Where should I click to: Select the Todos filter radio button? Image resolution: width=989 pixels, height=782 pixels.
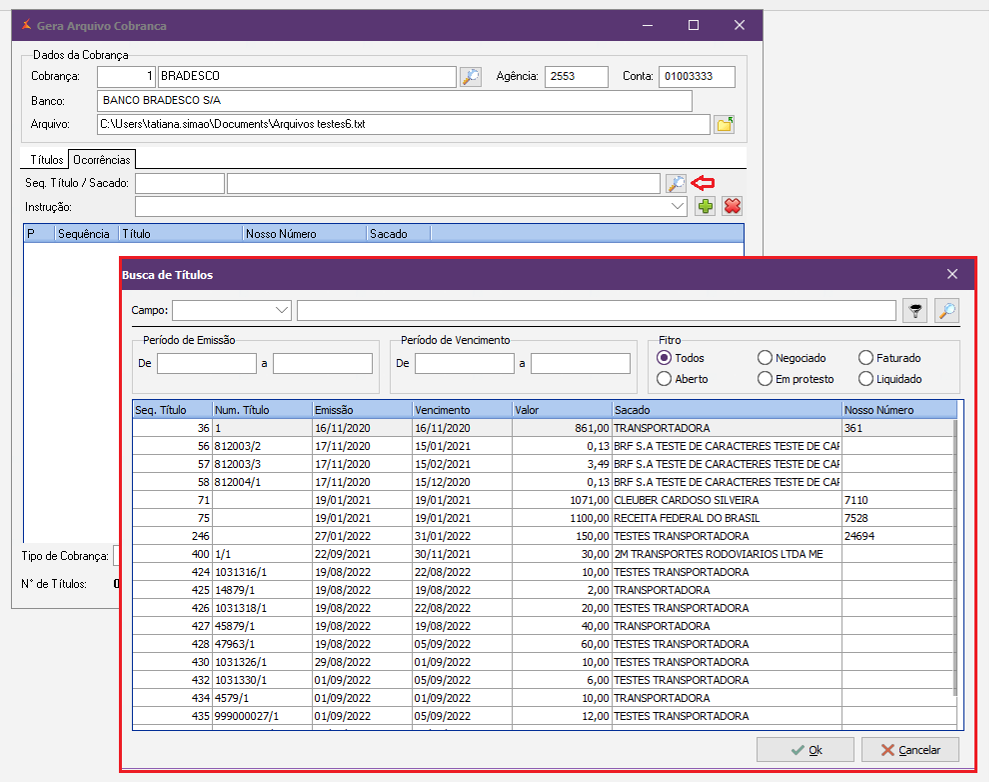(664, 358)
